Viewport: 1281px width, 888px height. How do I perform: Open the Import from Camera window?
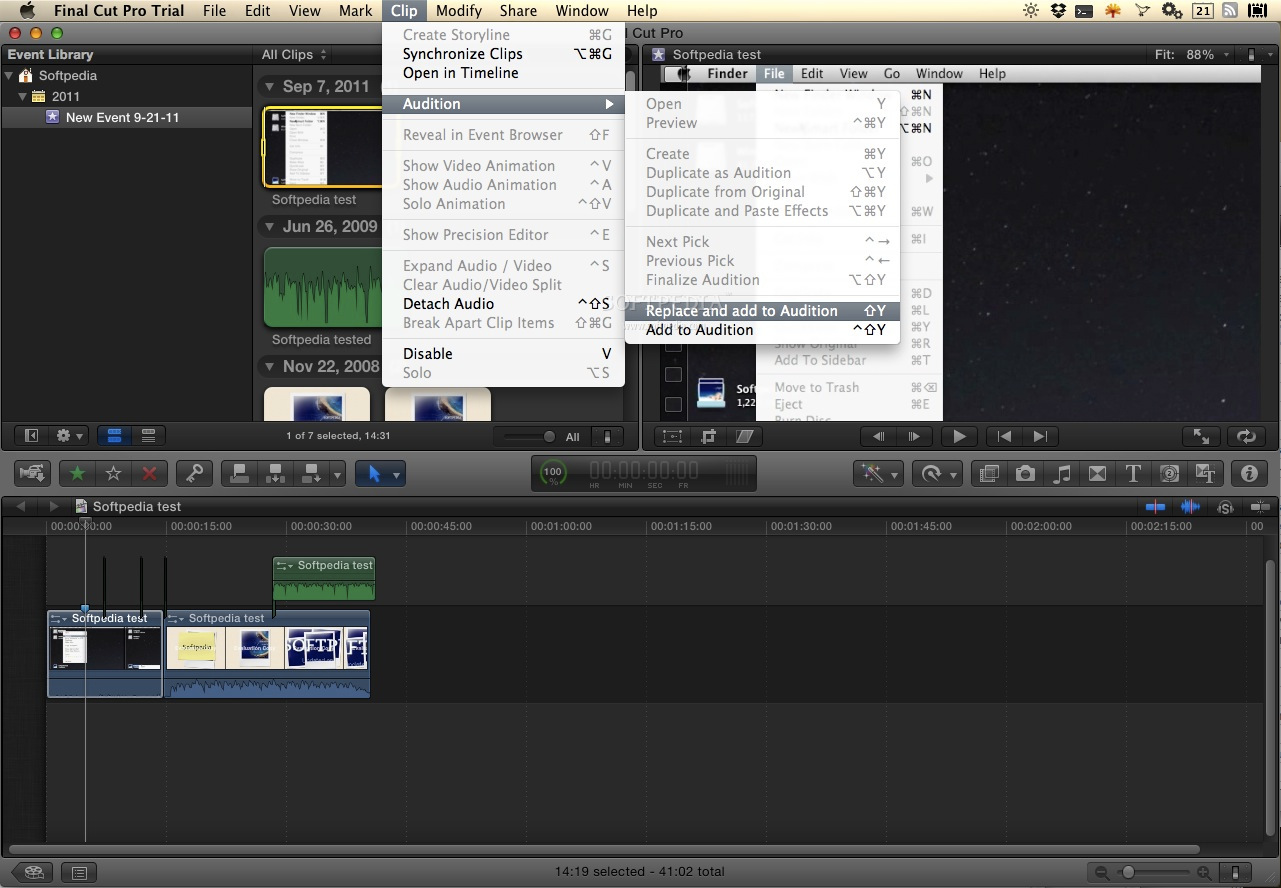click(x=32, y=472)
